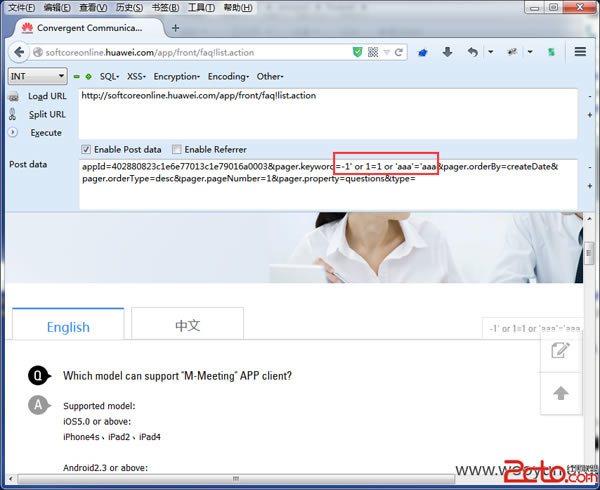The width and height of the screenshot is (600, 490).
Task: Click the undo back-arrow toolbar icon
Action: pyautogui.click(x=473, y=52)
